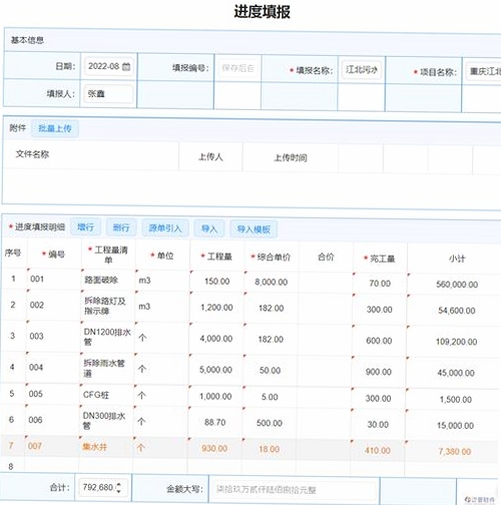
Task: Open the calendar icon in date field
Action: click(126, 66)
